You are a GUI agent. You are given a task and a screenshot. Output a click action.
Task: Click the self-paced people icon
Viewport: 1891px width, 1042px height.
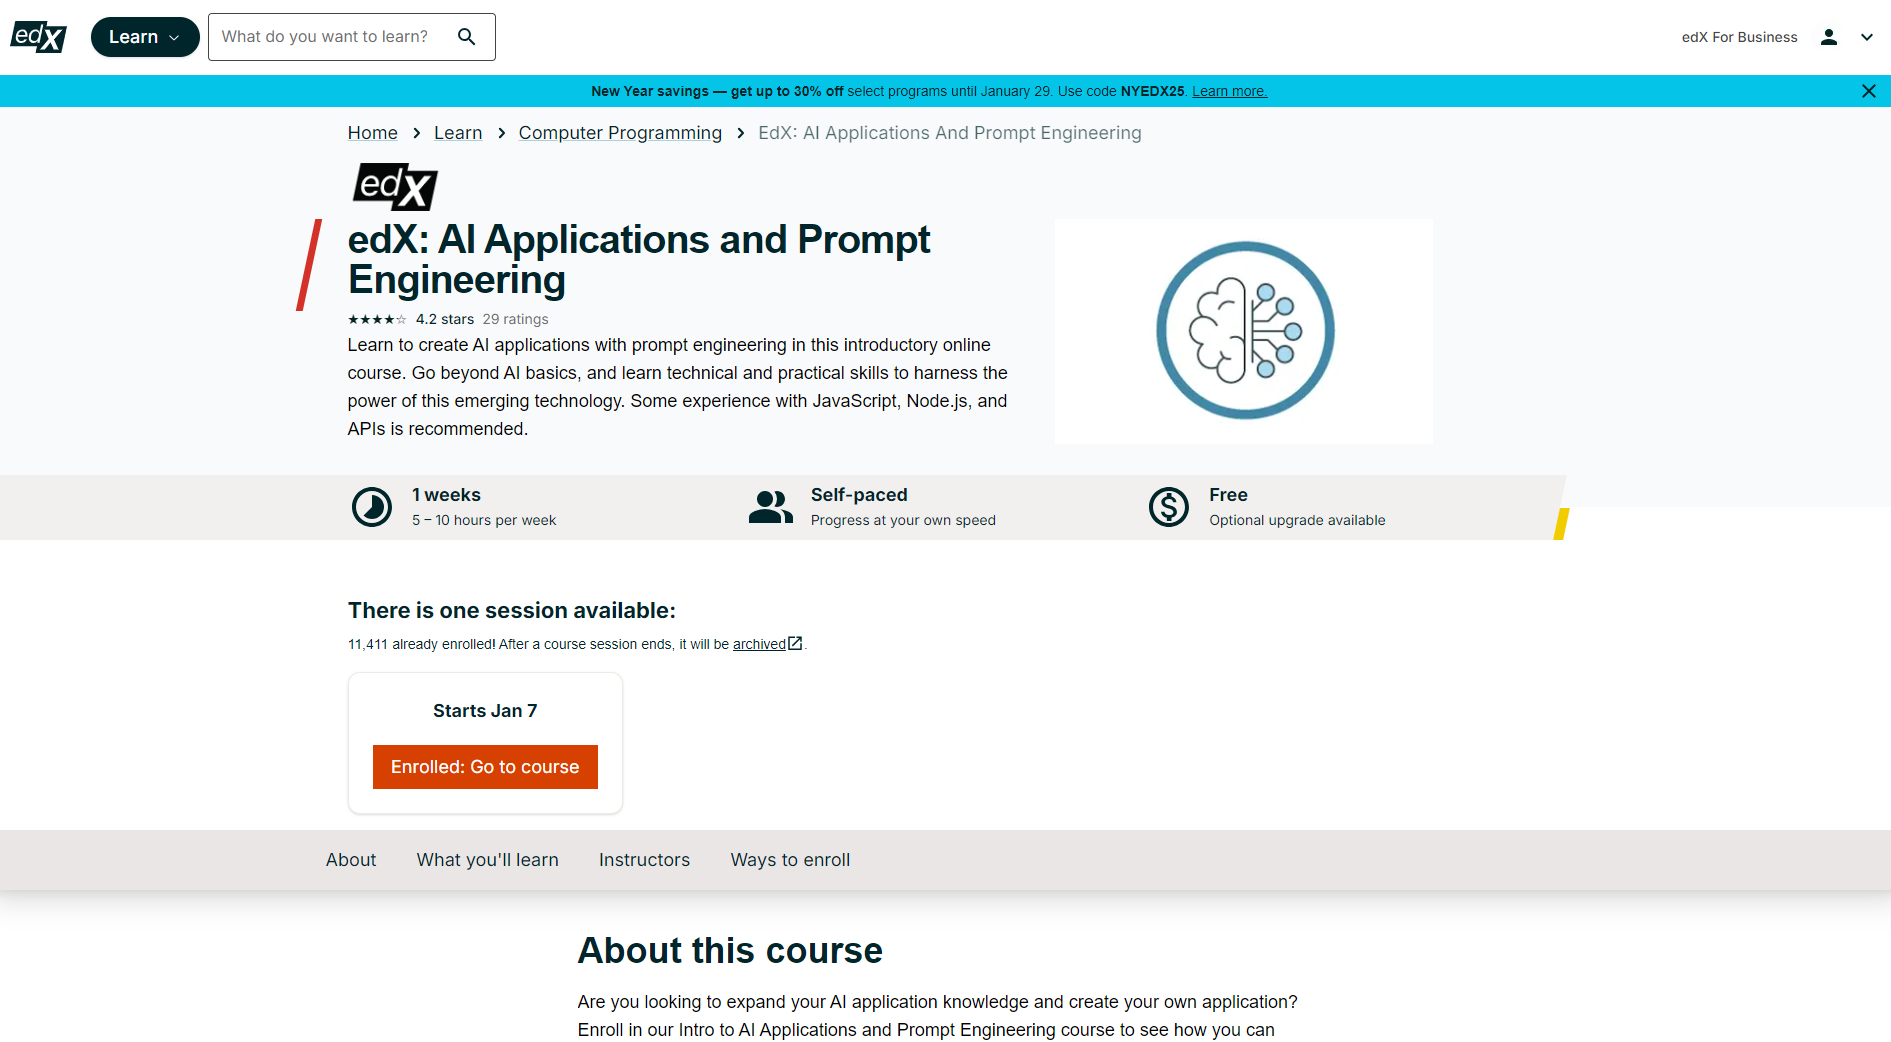click(x=771, y=507)
